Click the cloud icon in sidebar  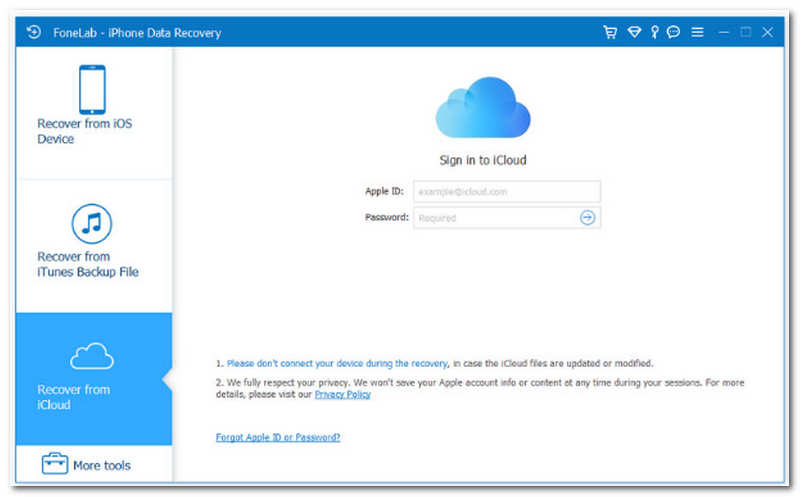pyautogui.click(x=91, y=356)
